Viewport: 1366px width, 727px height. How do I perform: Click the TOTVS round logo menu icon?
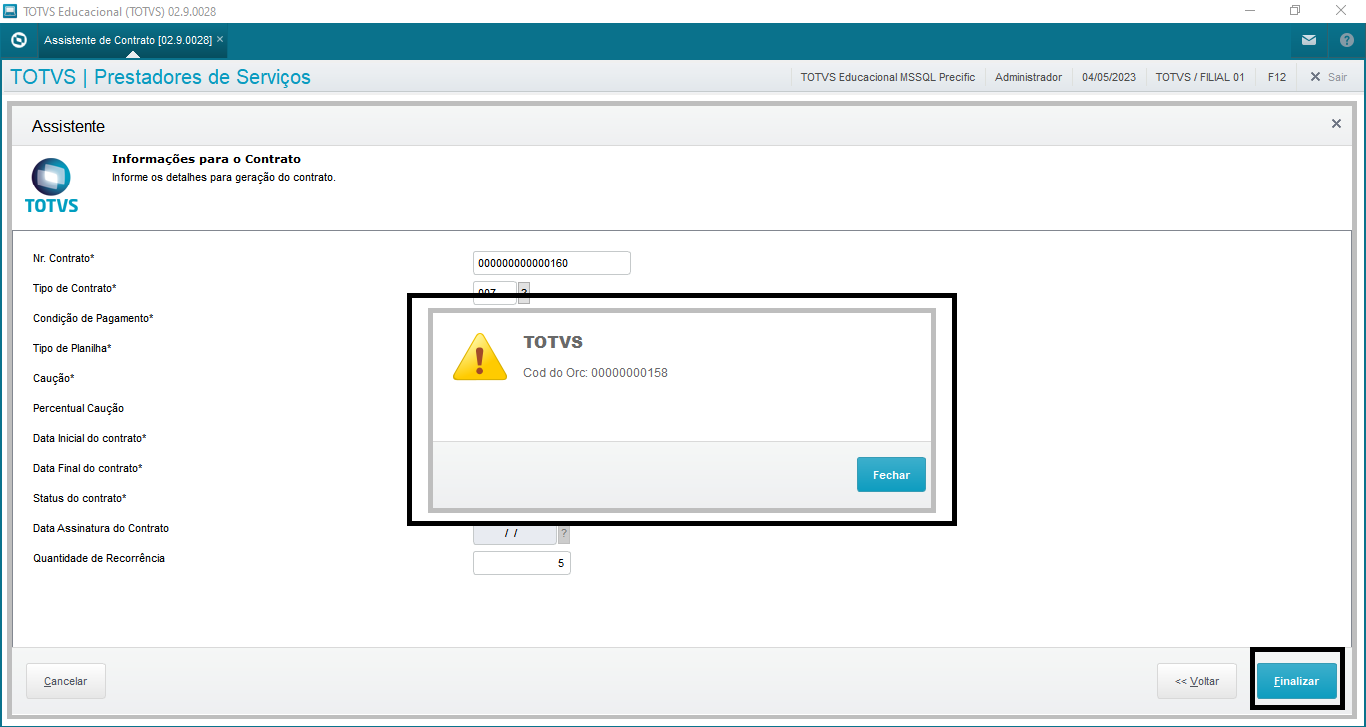(18, 41)
